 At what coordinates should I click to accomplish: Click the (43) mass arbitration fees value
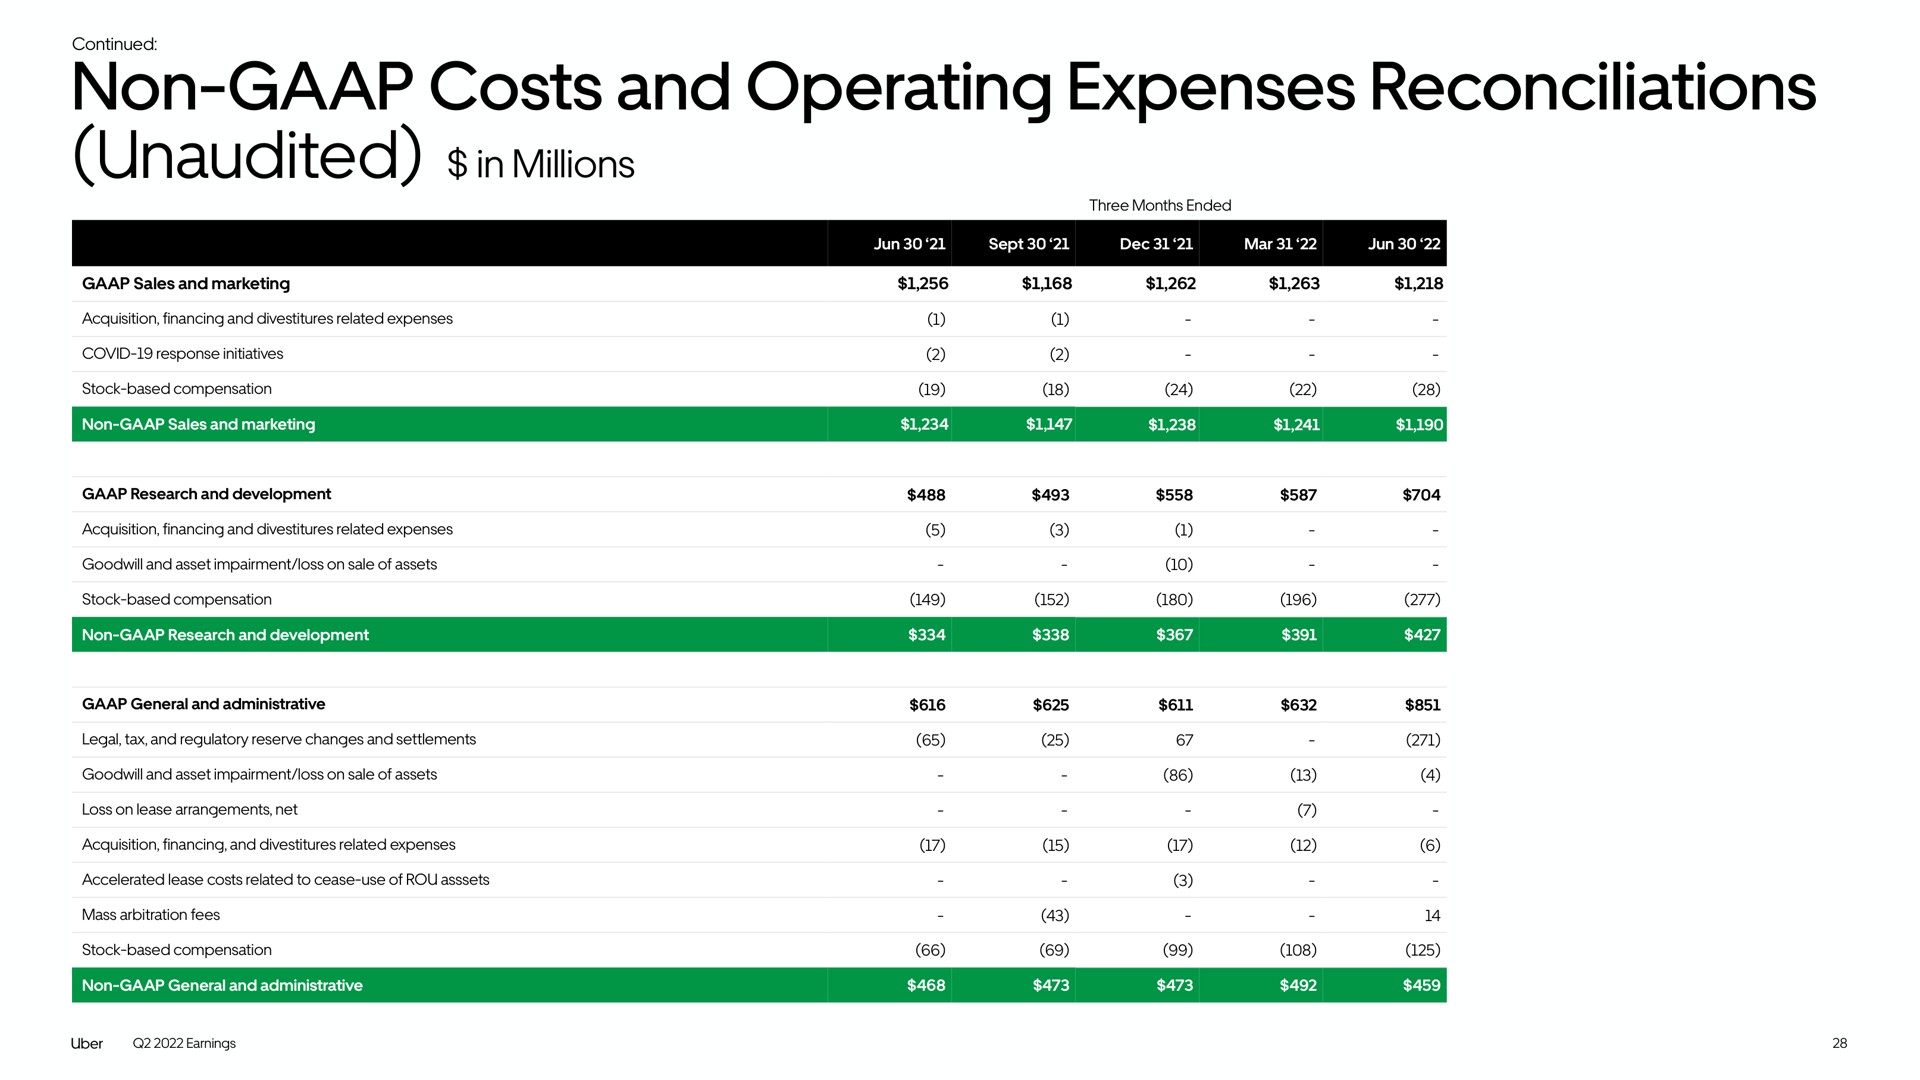[1054, 915]
